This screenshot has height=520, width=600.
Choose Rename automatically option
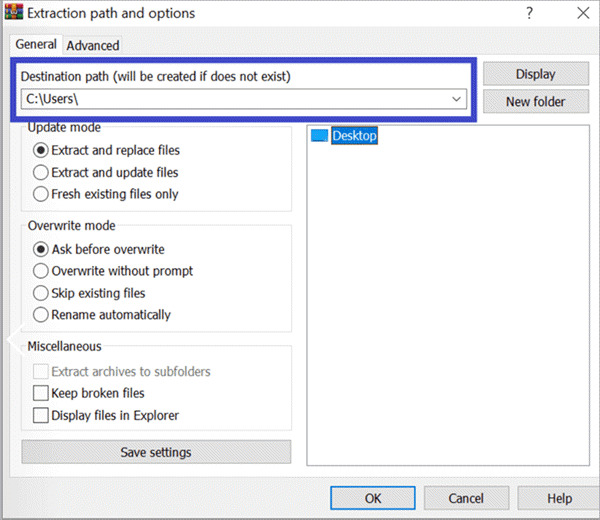tap(41, 315)
